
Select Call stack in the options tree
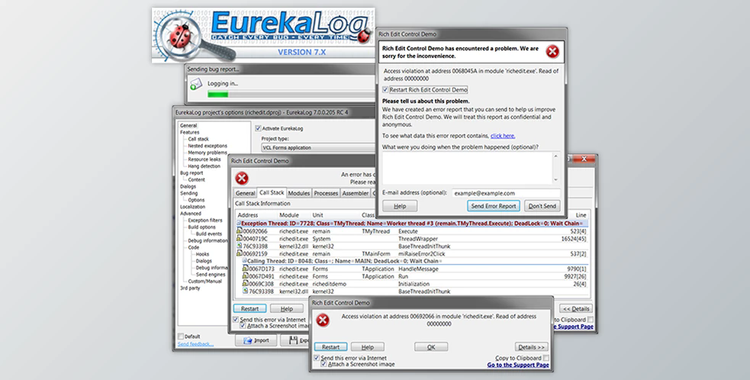199,139
